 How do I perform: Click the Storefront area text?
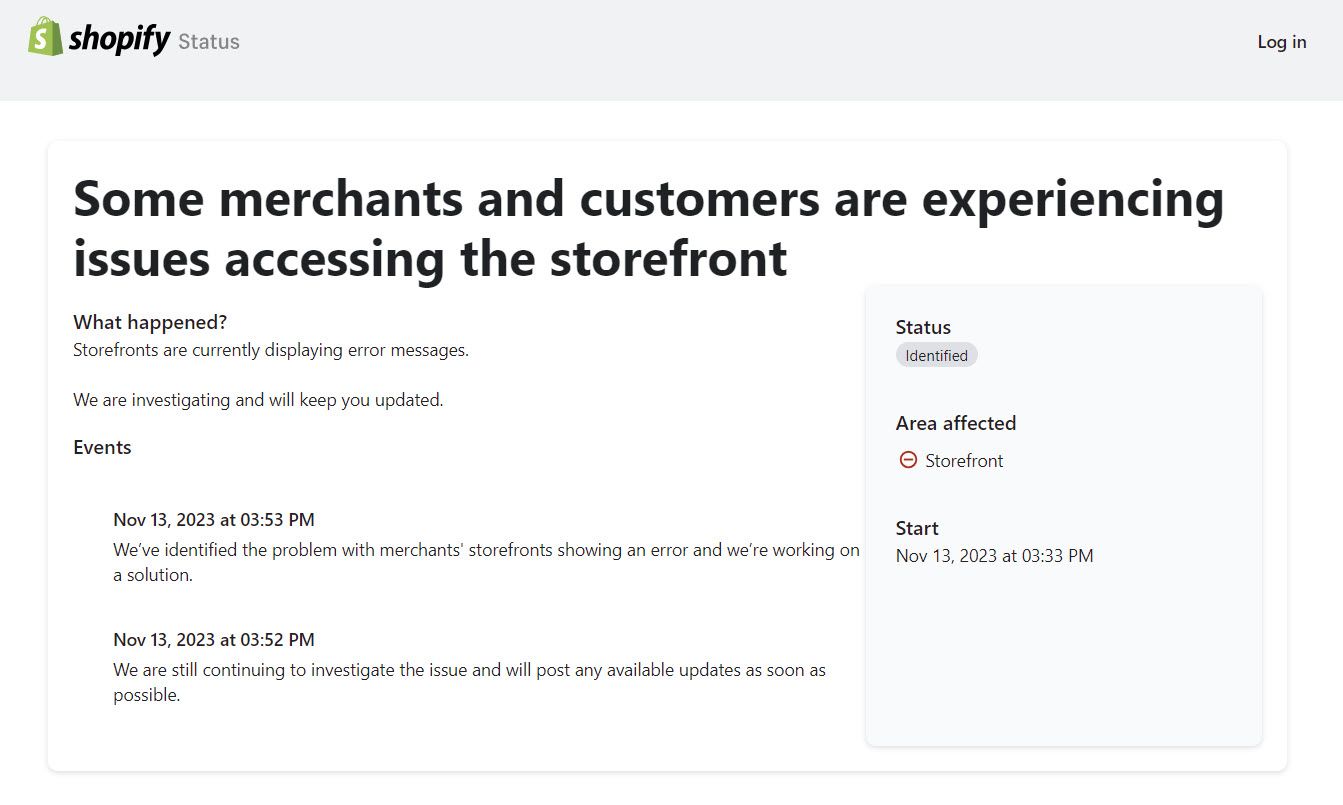pyautogui.click(x=964, y=461)
